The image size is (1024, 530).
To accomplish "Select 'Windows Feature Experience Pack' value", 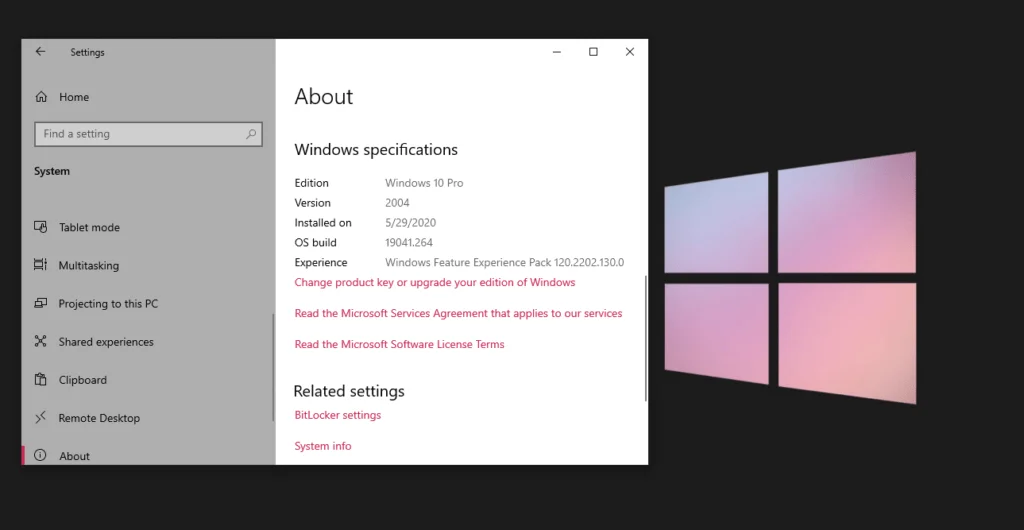I will 504,262.
